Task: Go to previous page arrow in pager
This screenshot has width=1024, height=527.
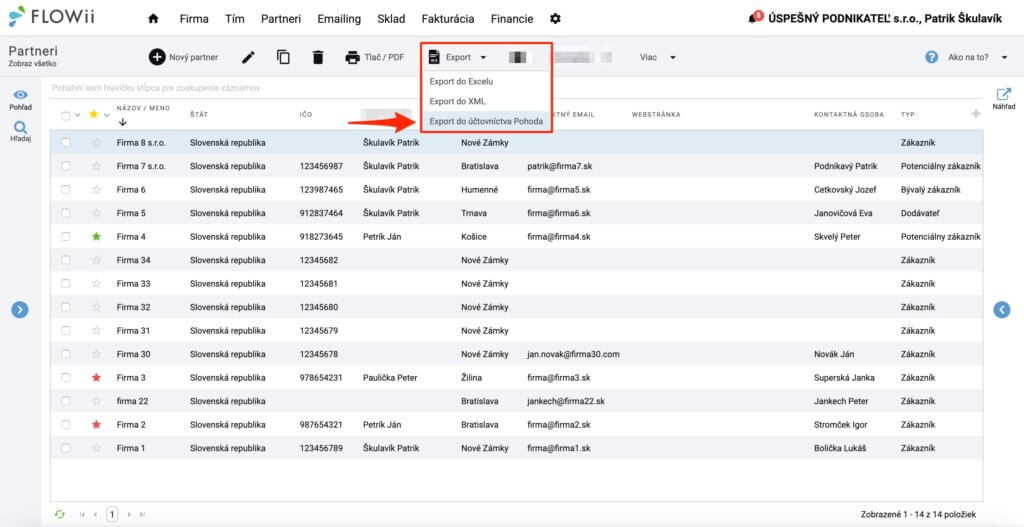Action: 95,515
